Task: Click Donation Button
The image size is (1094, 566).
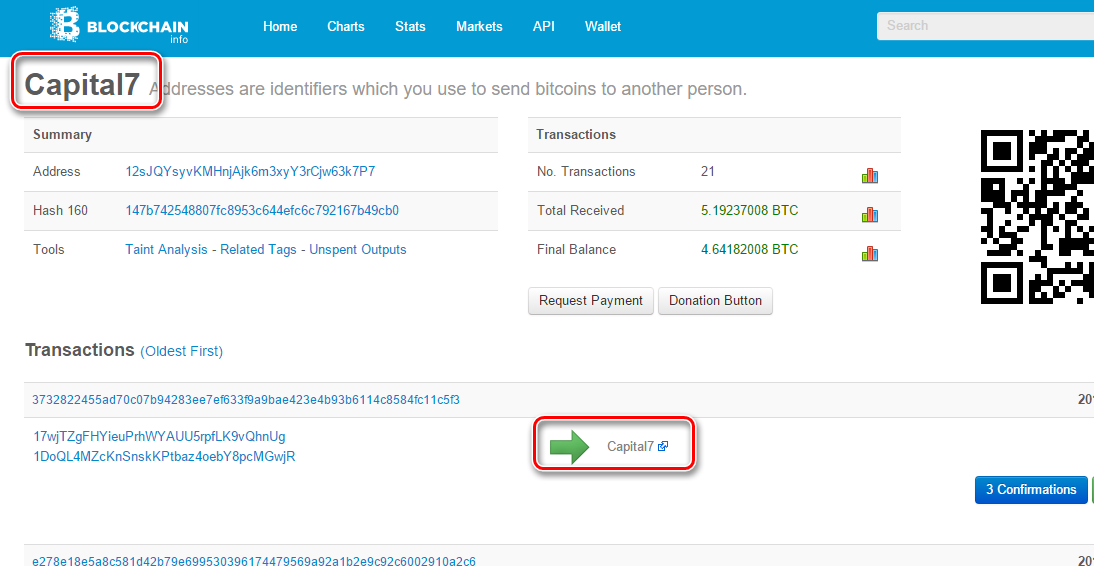Action: tap(715, 301)
